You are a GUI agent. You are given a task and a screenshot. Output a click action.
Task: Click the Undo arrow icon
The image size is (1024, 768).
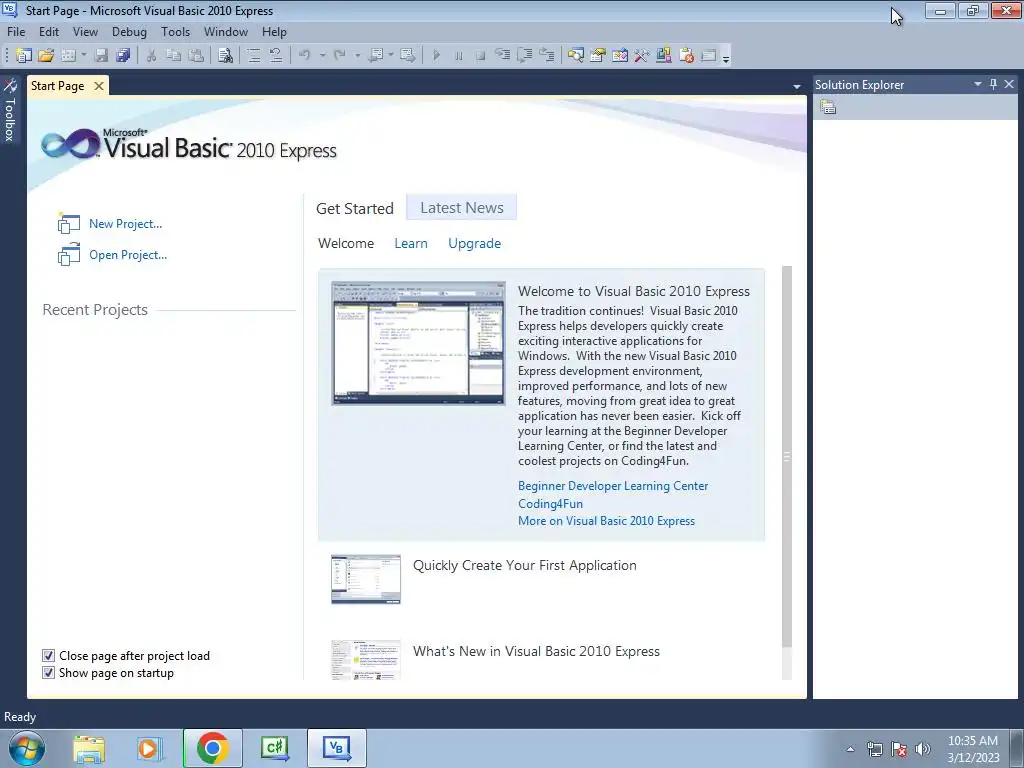[304, 56]
